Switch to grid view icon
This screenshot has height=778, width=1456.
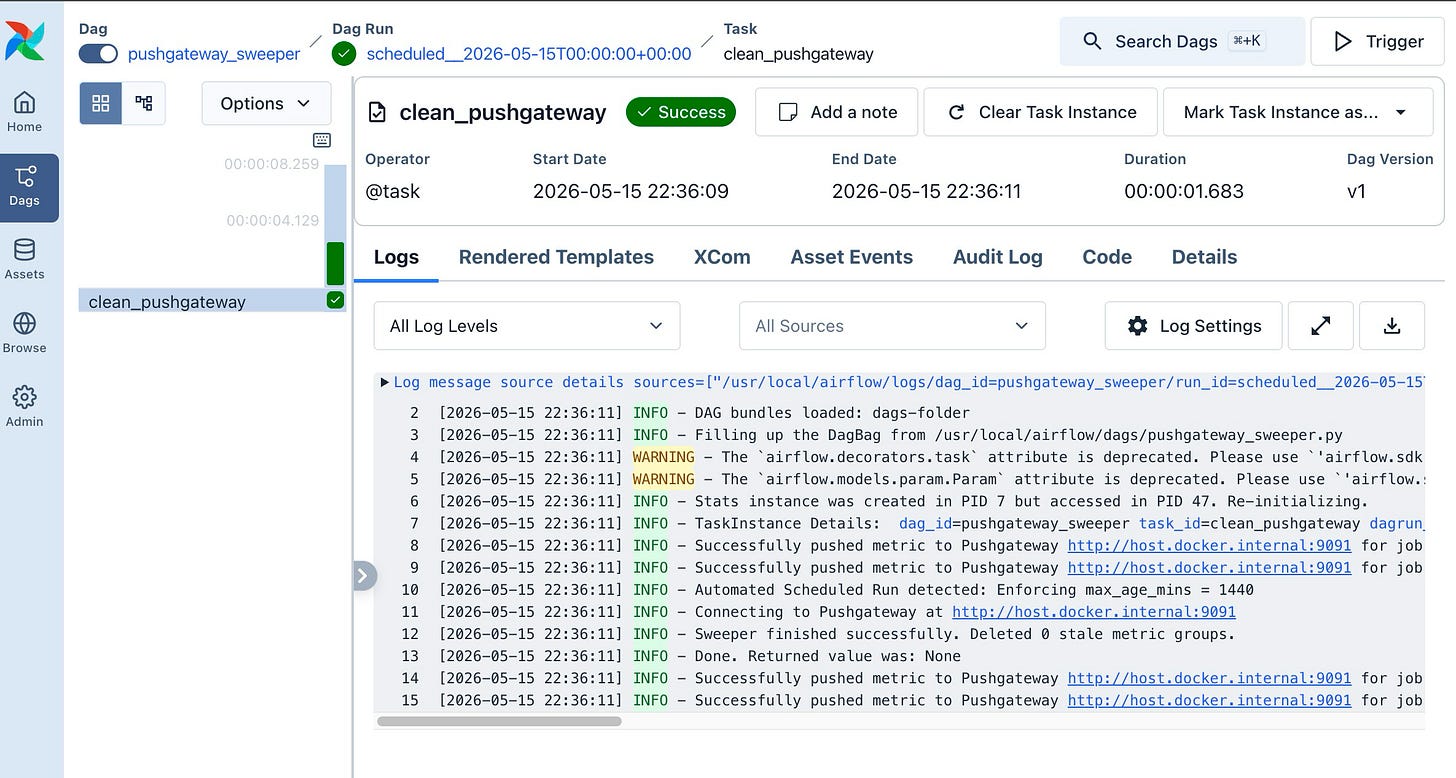(101, 103)
